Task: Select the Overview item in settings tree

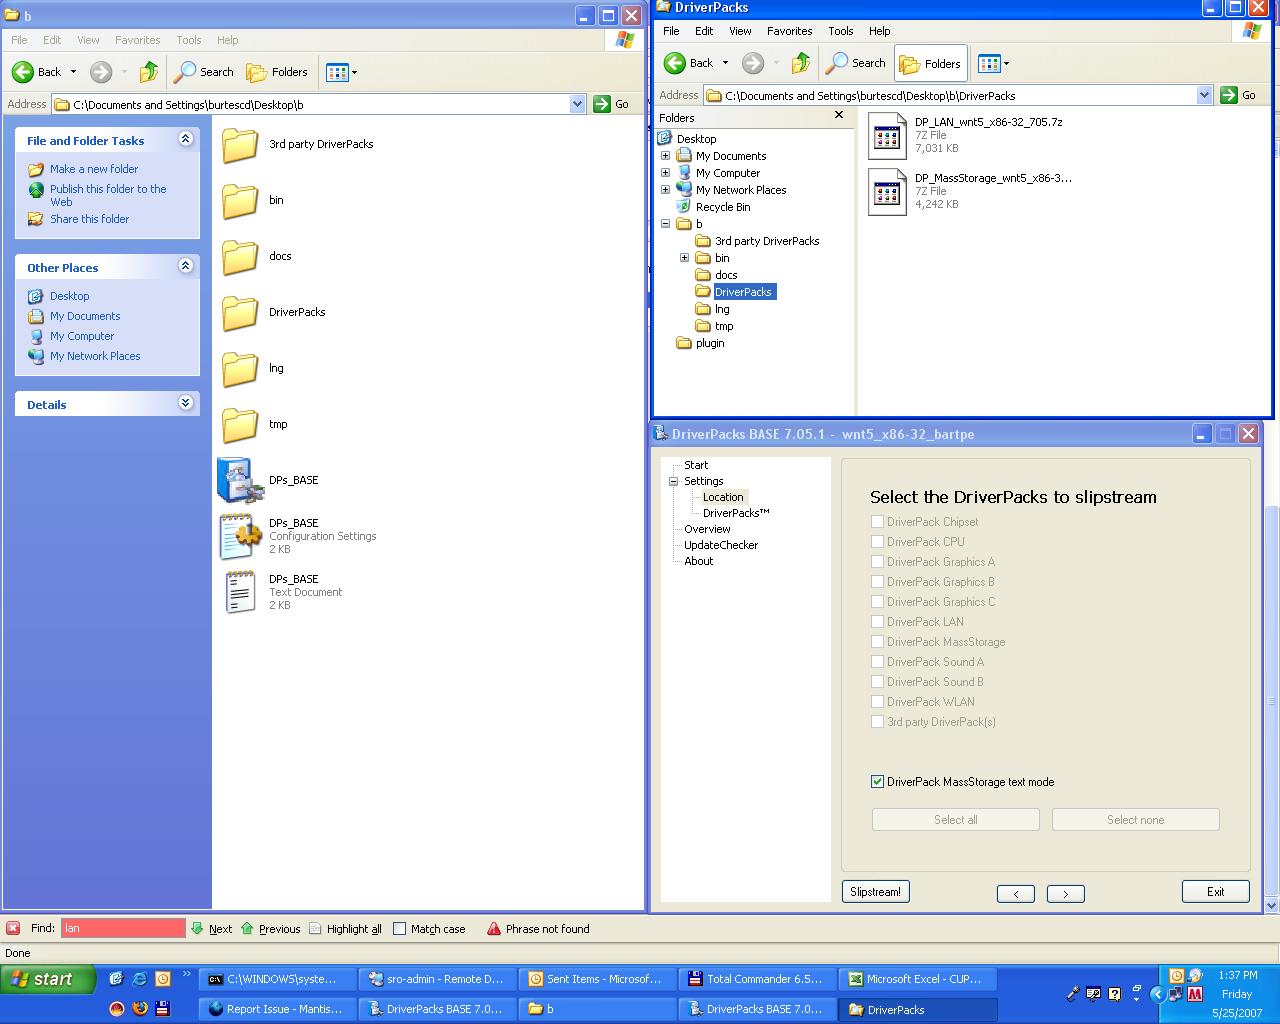Action: (x=707, y=529)
